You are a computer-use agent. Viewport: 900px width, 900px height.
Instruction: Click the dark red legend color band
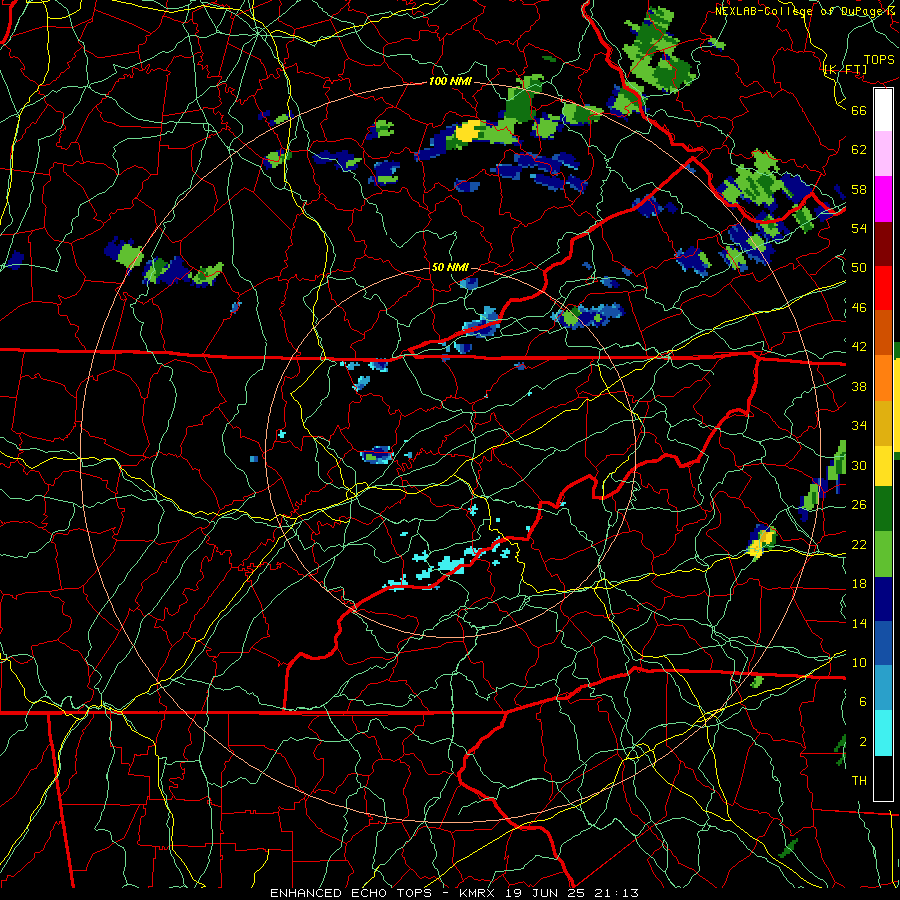883,244
